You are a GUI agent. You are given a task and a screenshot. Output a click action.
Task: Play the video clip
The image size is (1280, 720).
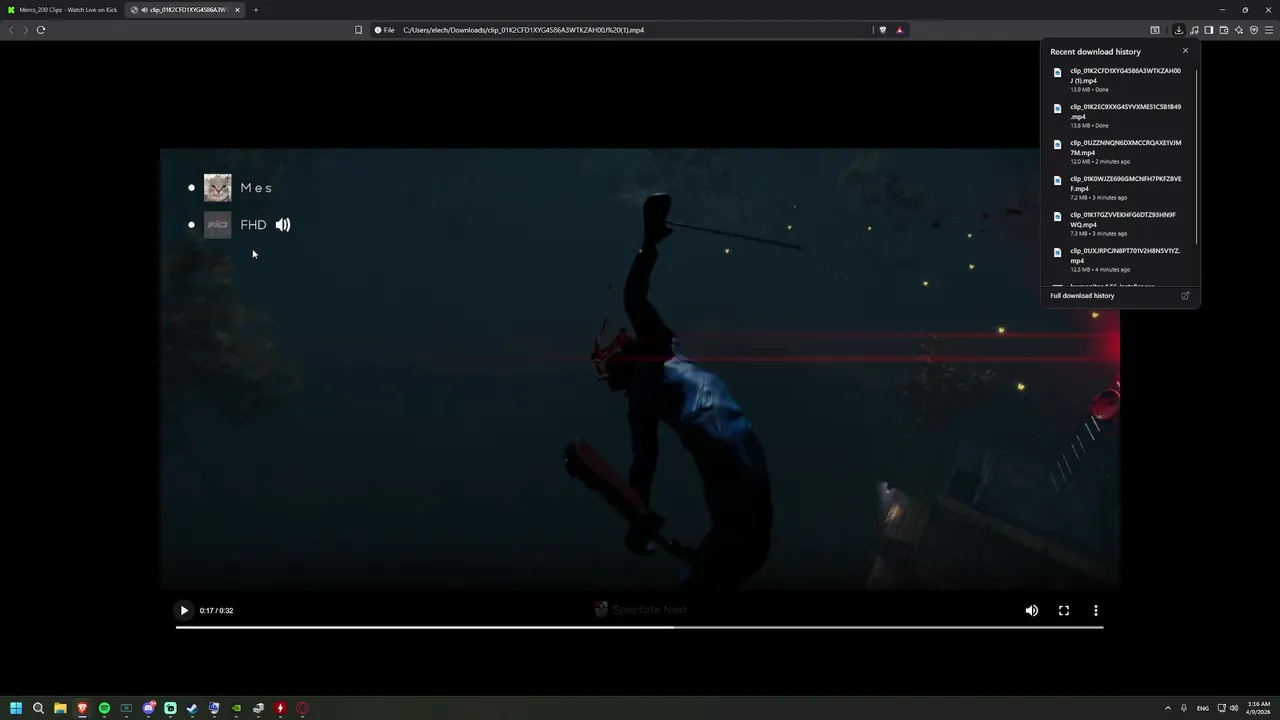[x=184, y=610]
